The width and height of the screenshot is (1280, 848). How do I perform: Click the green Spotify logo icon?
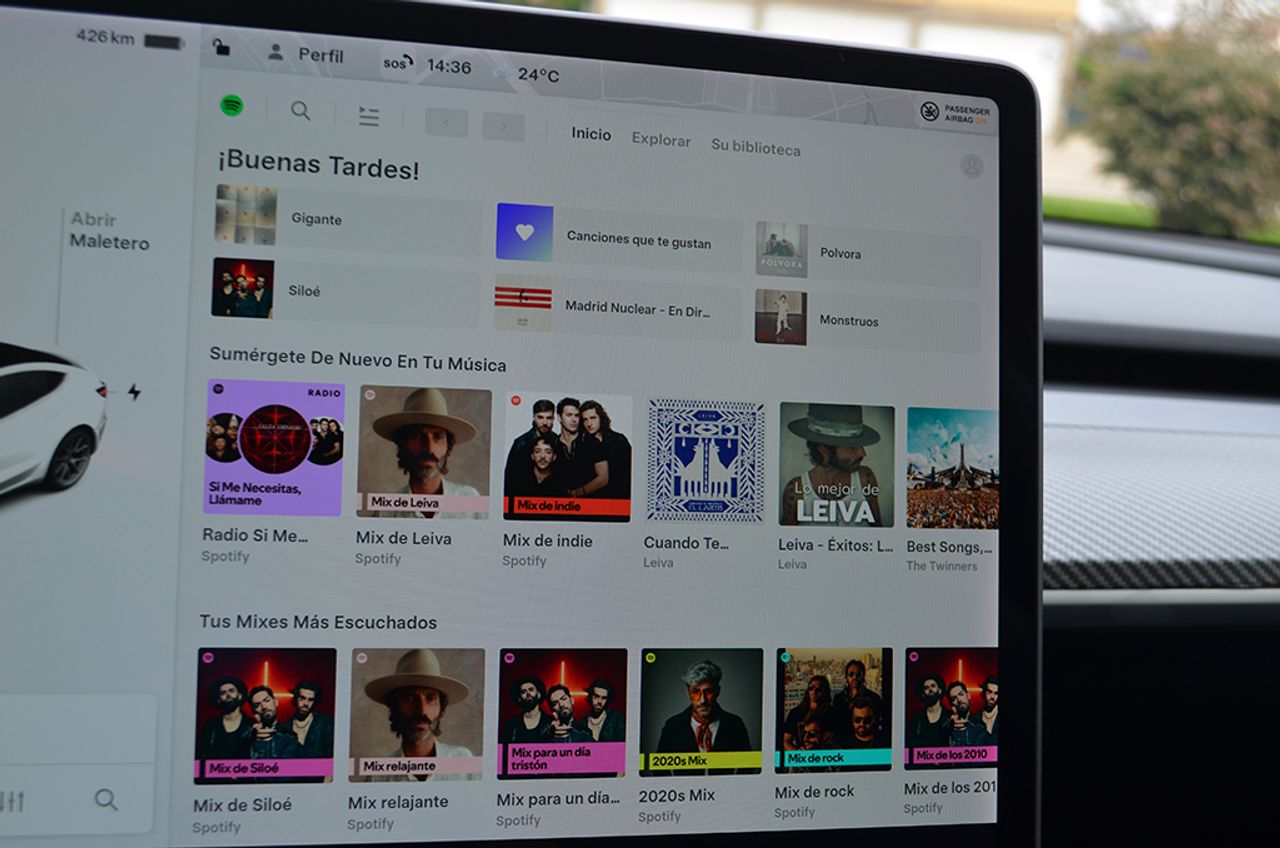point(232,105)
